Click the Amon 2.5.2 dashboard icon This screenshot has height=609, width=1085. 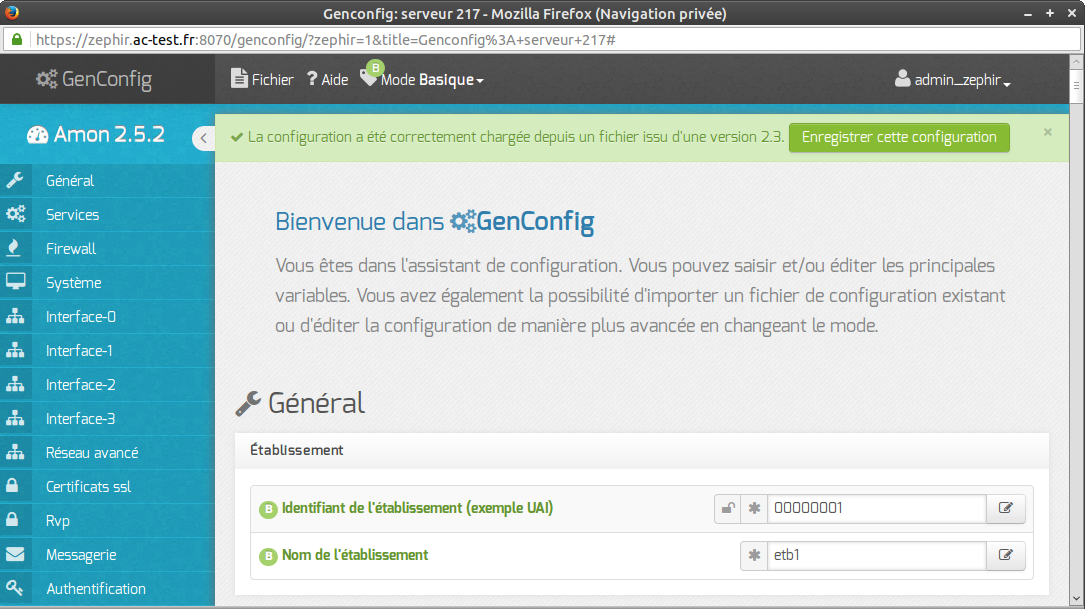pyautogui.click(x=37, y=135)
